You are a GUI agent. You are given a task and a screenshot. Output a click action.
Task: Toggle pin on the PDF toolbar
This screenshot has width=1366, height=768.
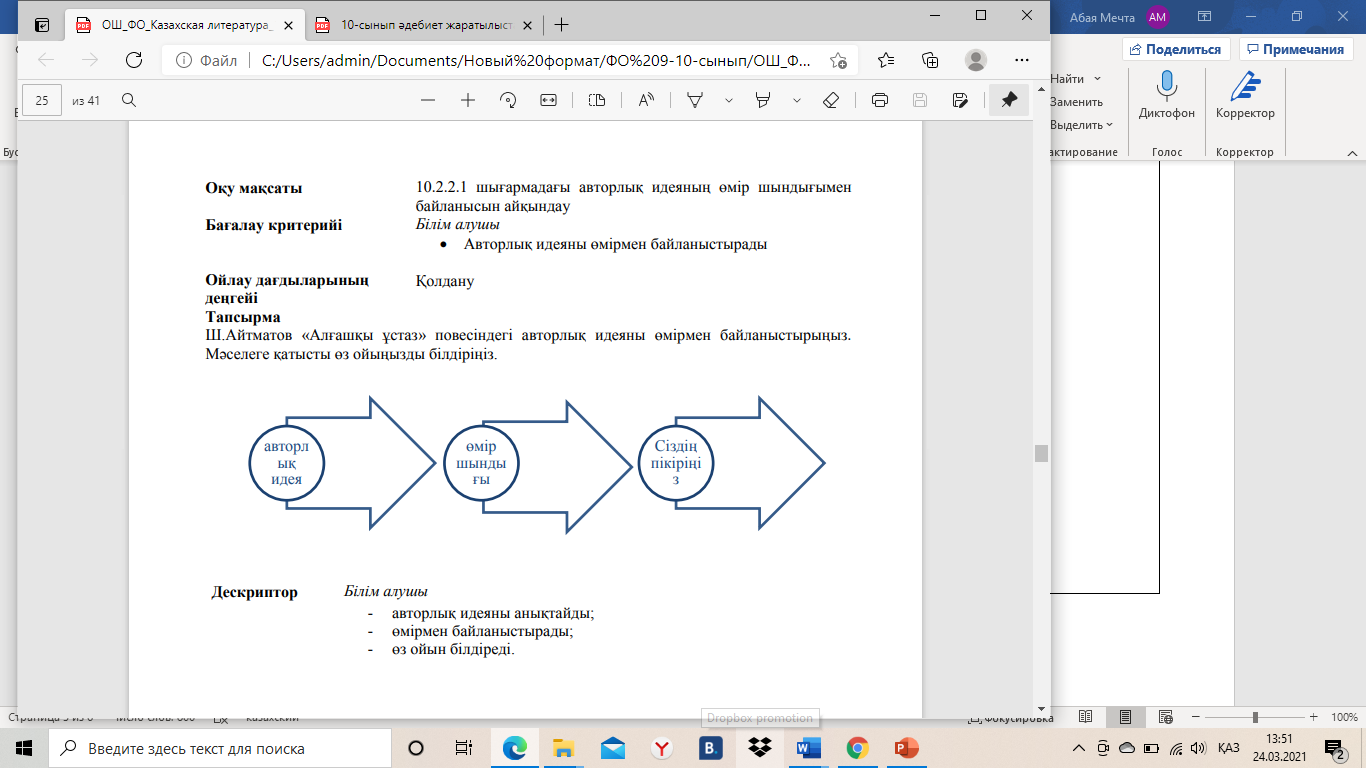(1009, 100)
